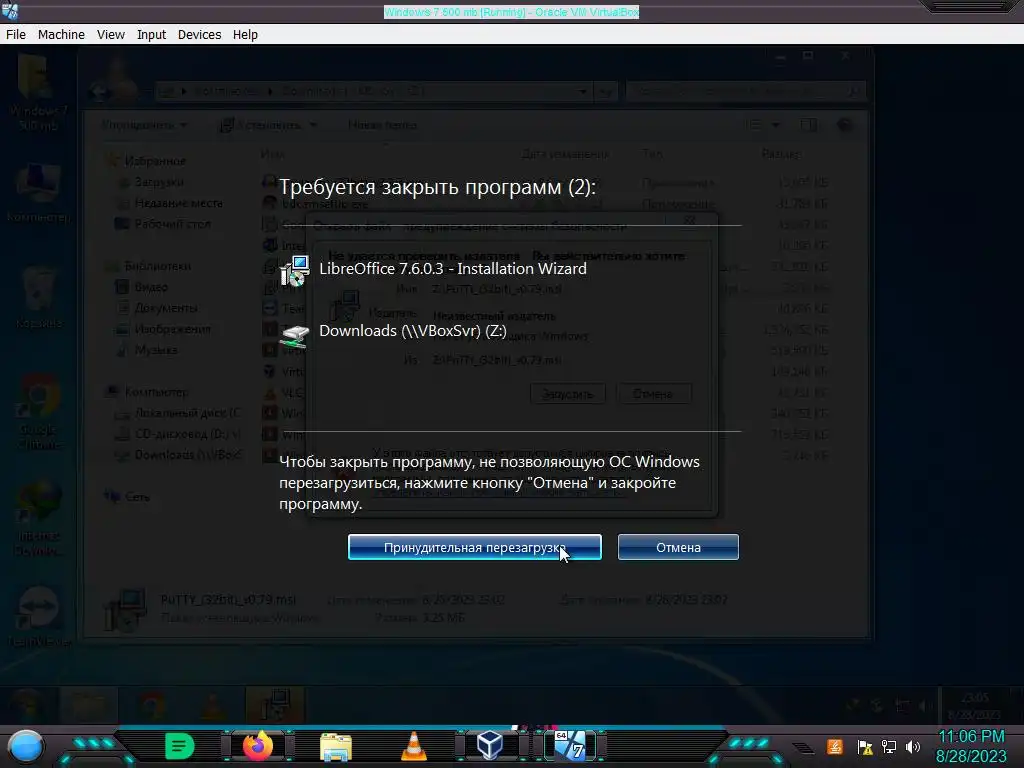Screen dimensions: 1024x768
Task: Click the force restart button
Action: (x=475, y=547)
